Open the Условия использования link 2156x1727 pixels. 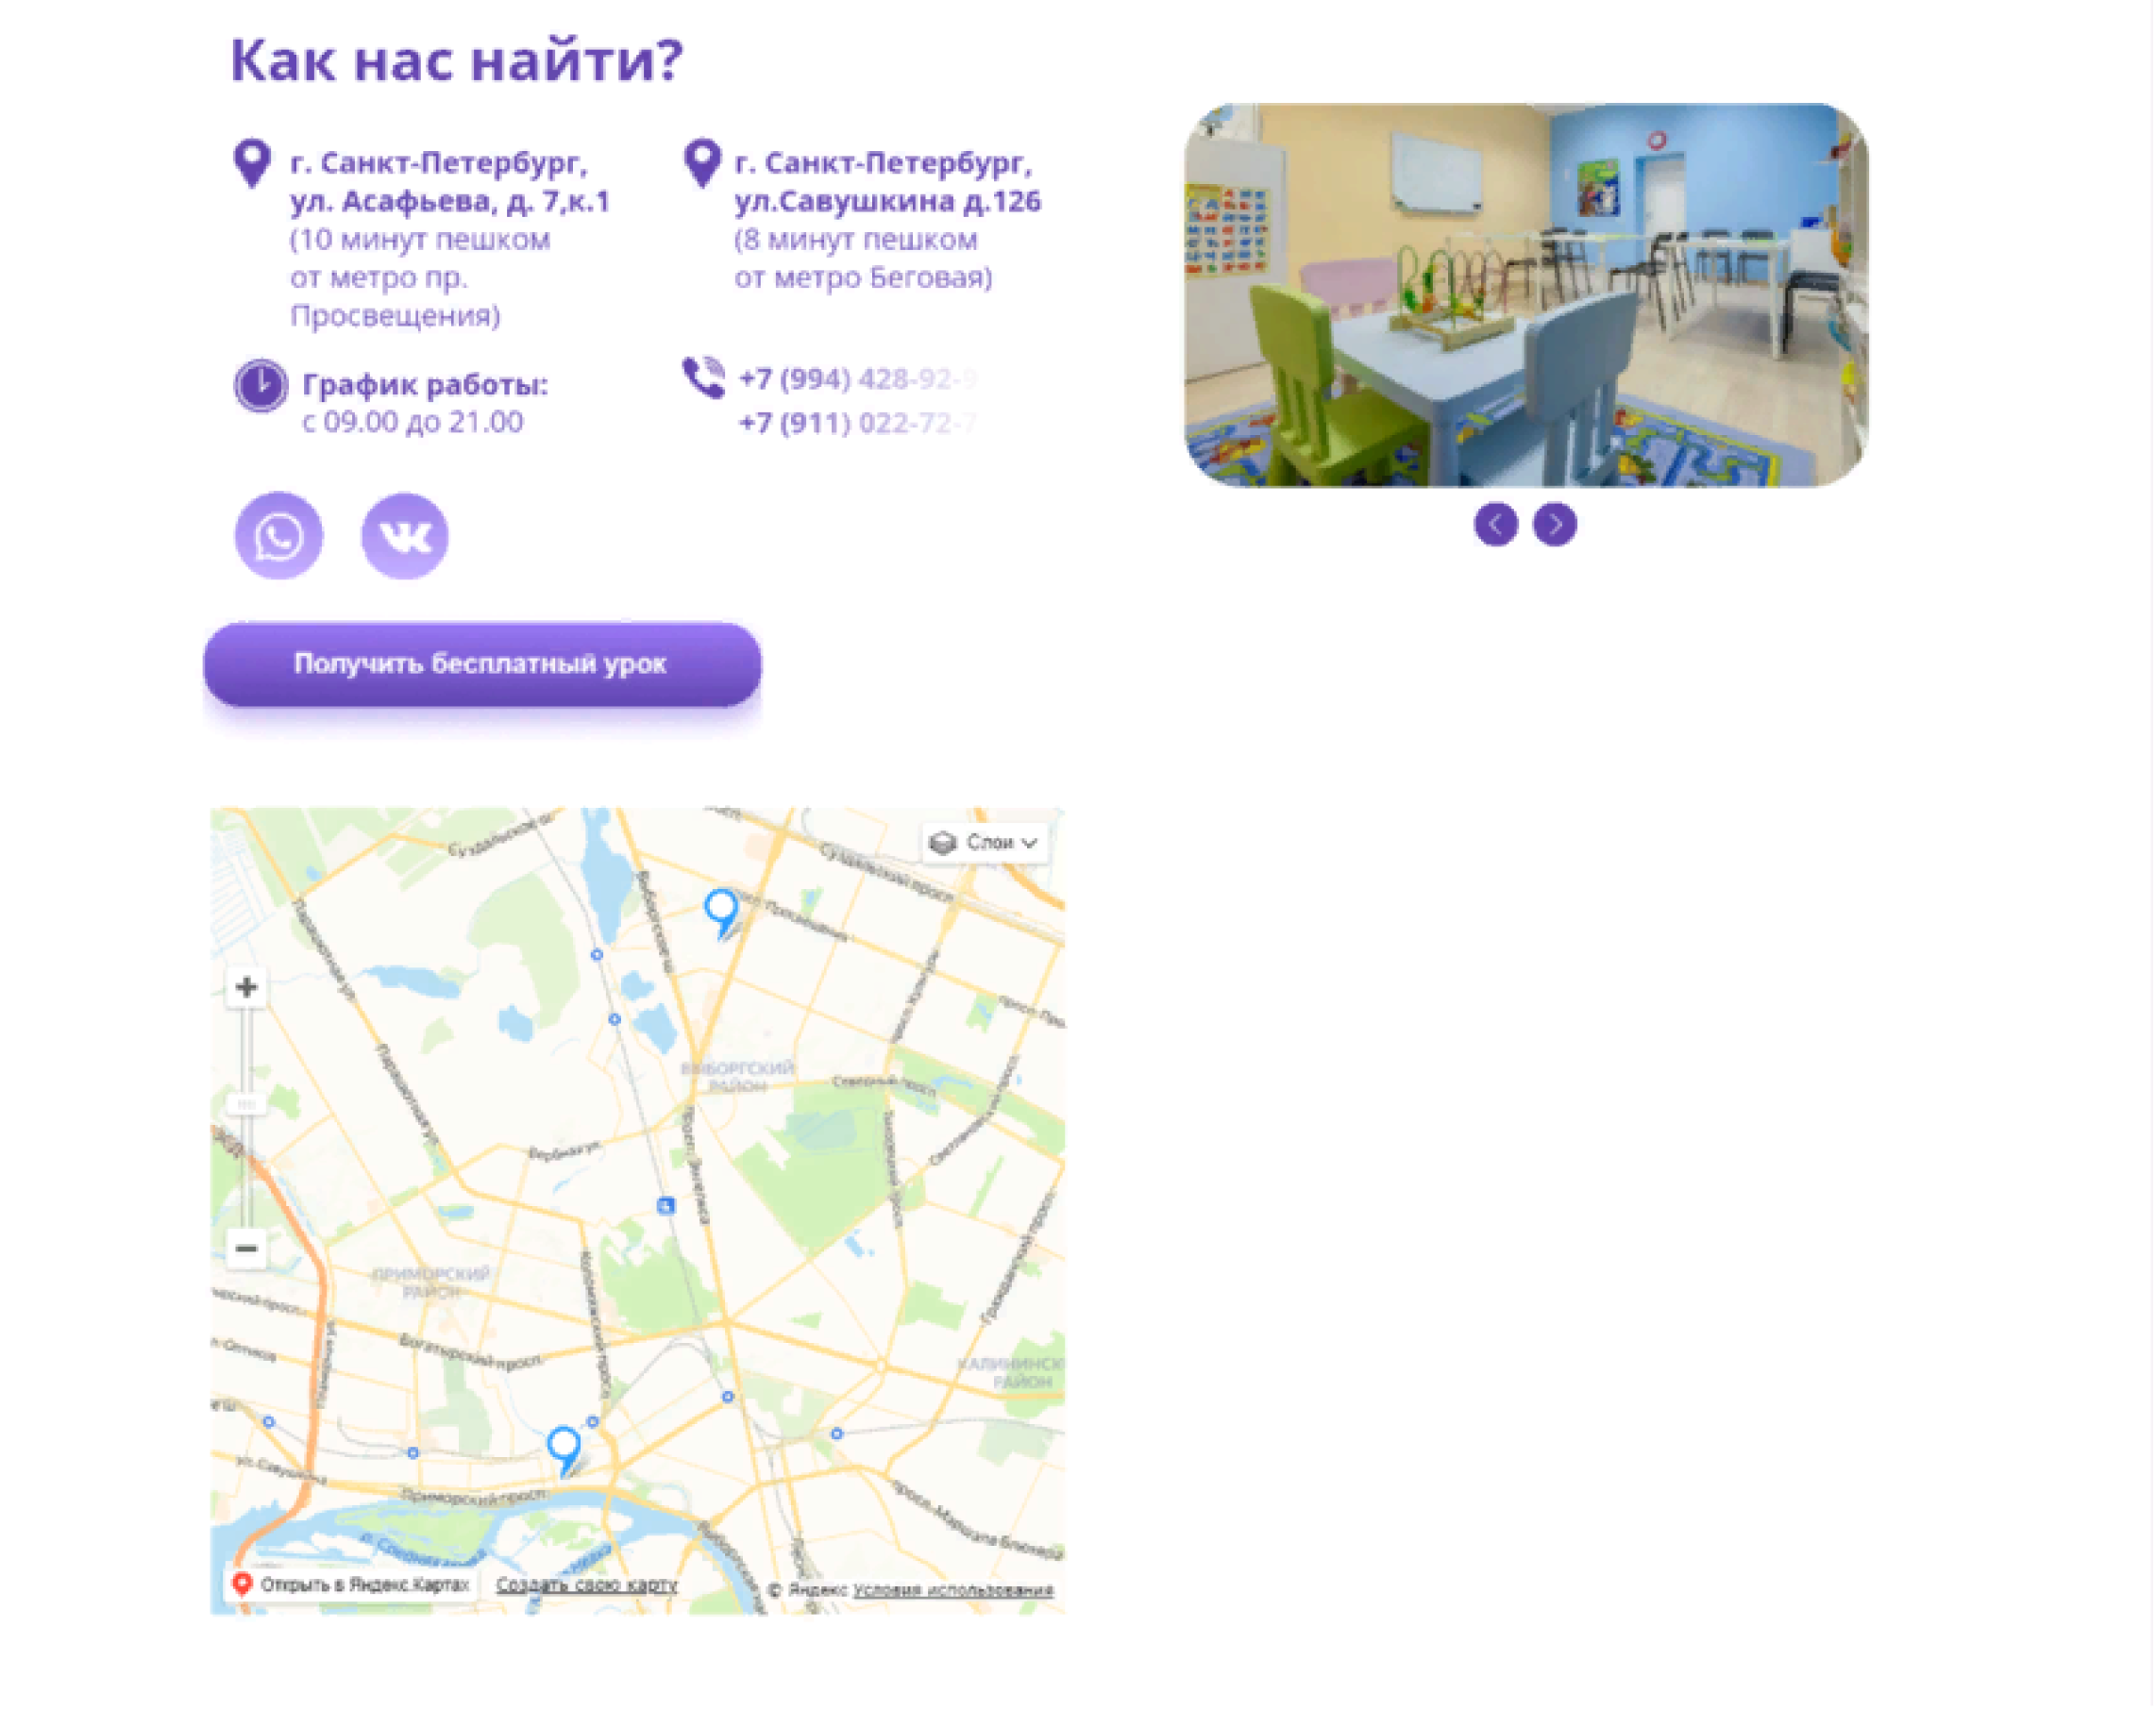click(x=954, y=1592)
